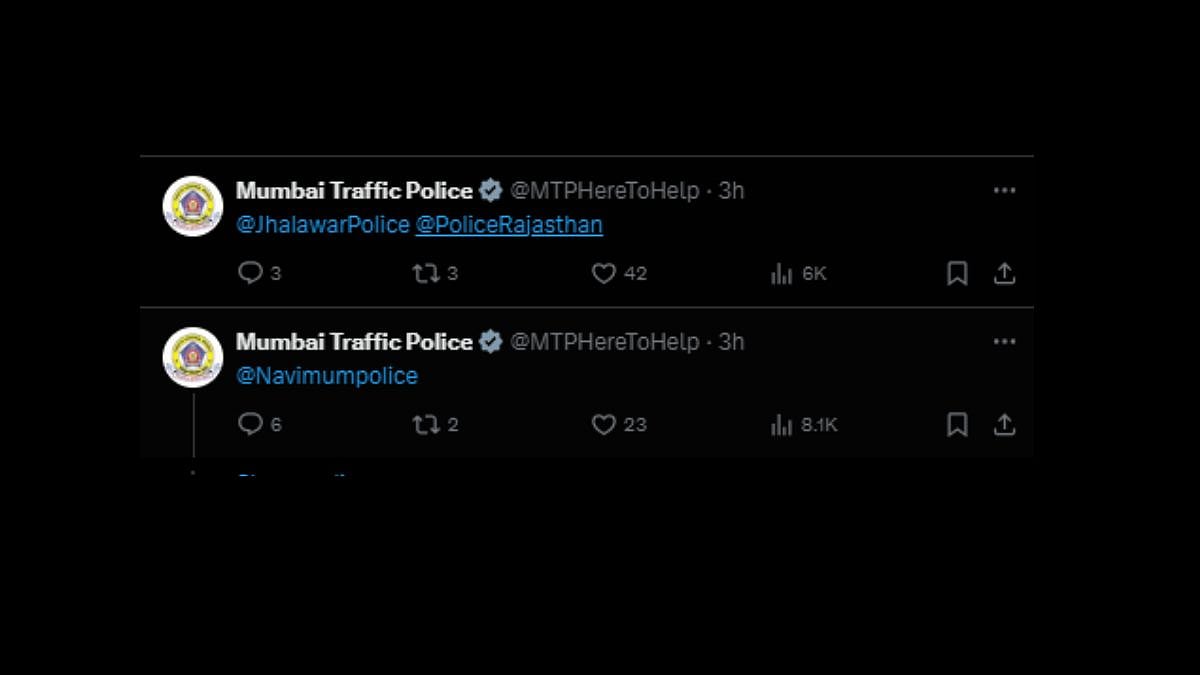Like the tweet tagging @PoliceRajasthan
The width and height of the screenshot is (1200, 675).
point(603,273)
